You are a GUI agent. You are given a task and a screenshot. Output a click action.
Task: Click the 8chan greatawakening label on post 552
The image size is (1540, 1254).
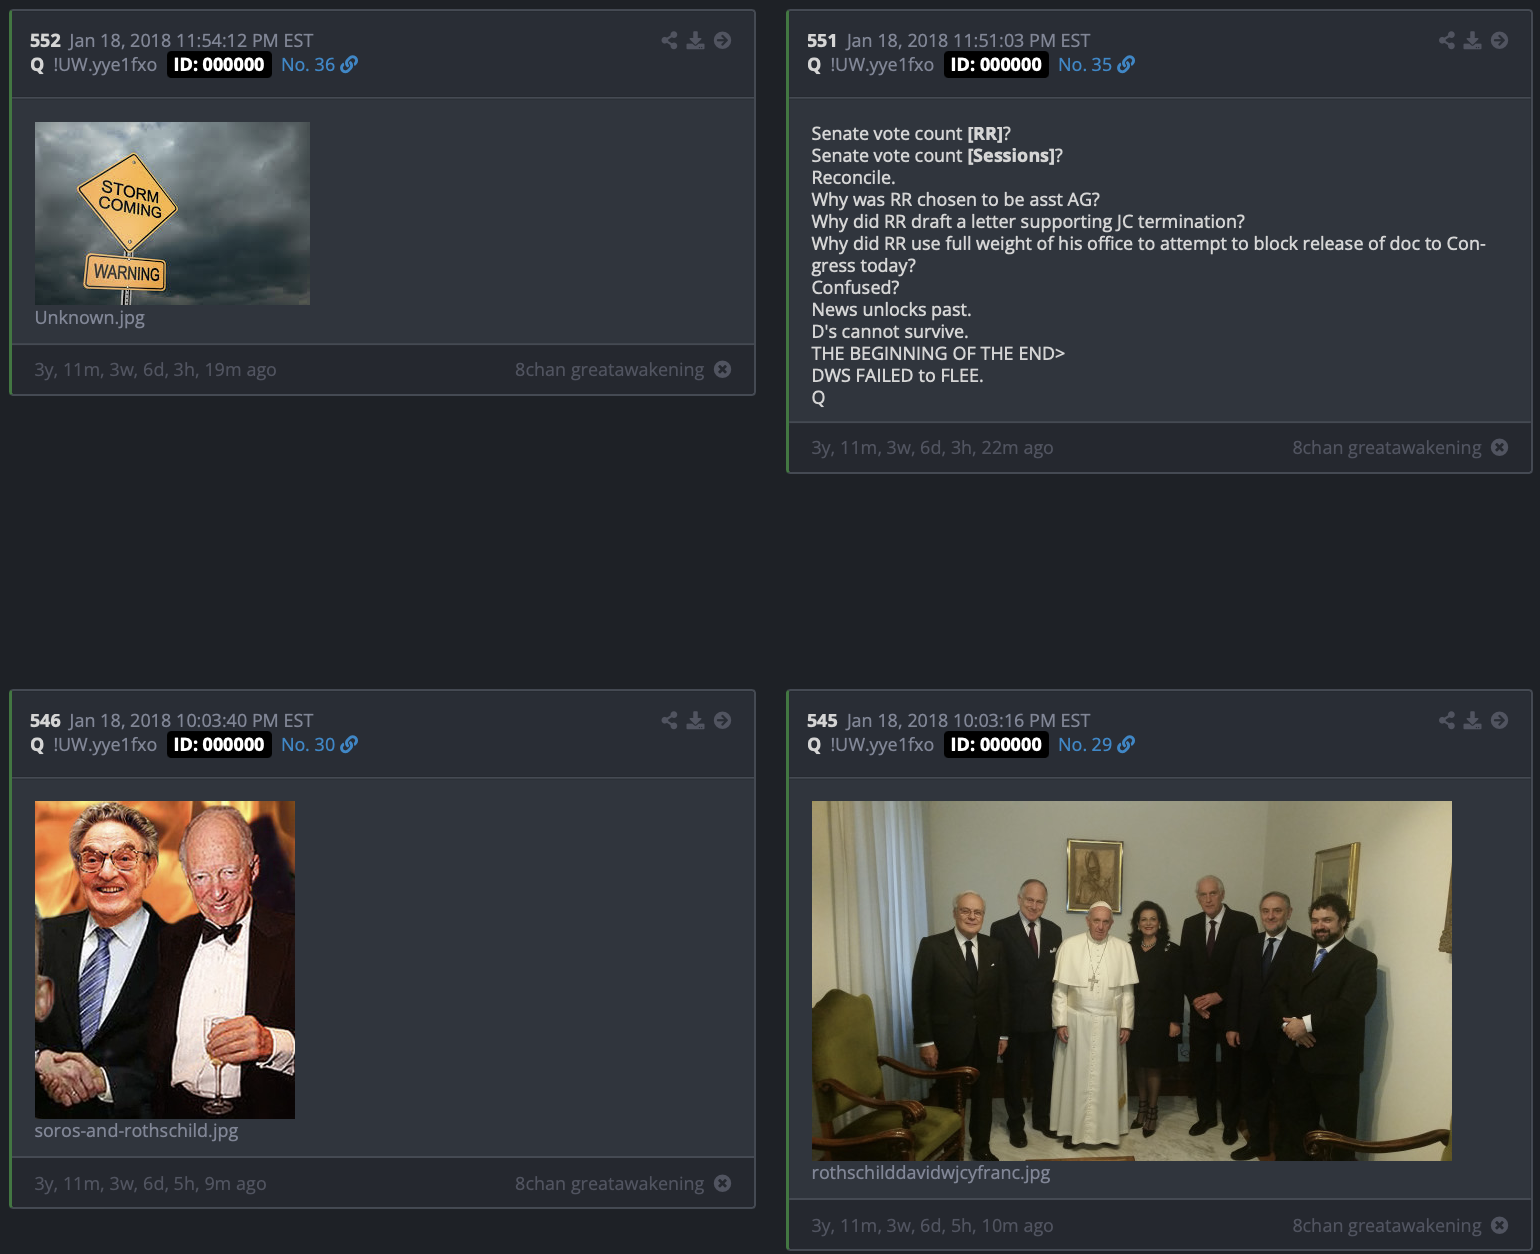(609, 369)
